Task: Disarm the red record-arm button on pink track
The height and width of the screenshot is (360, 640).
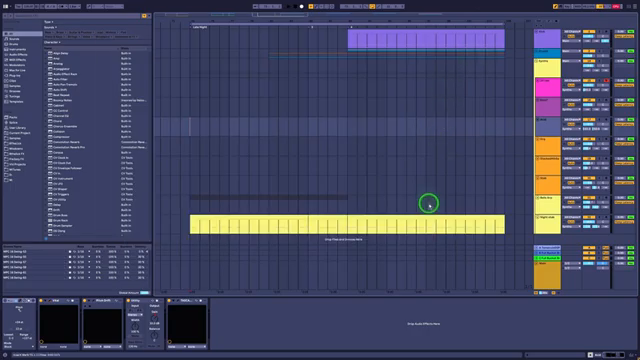Action: pyautogui.click(x=607, y=81)
